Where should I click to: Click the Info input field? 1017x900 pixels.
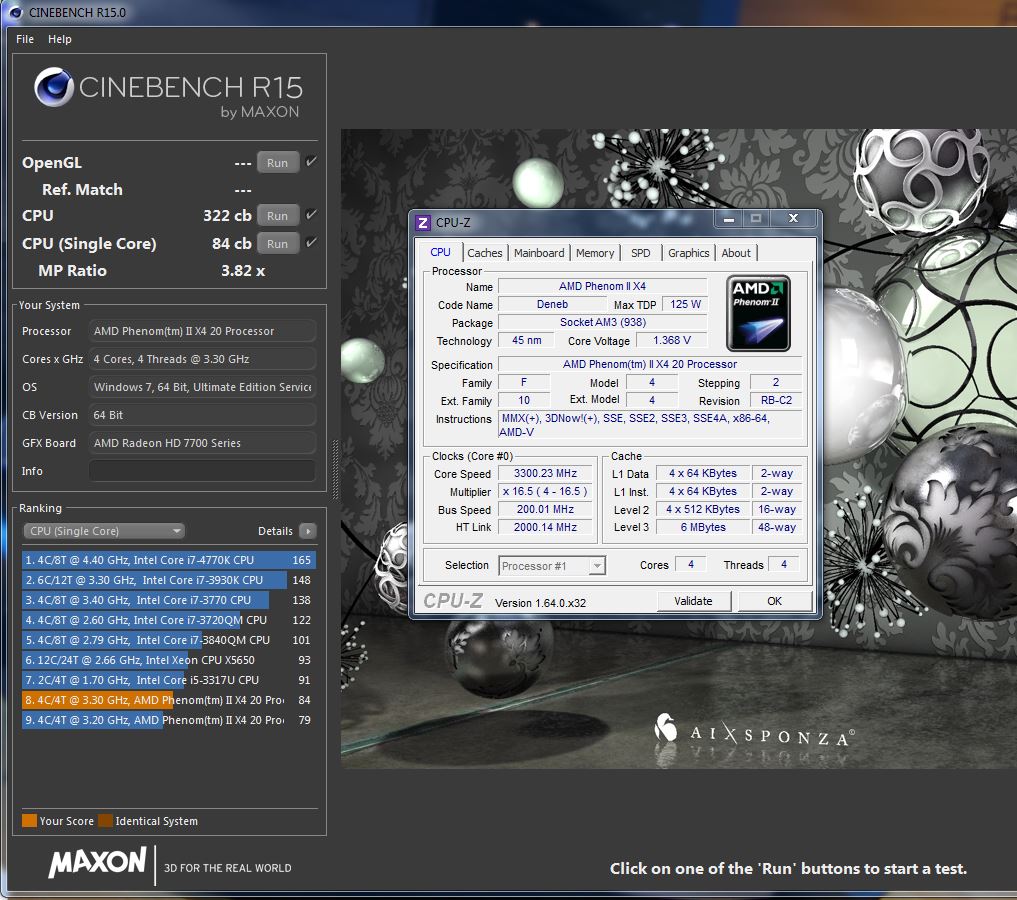click(x=202, y=471)
